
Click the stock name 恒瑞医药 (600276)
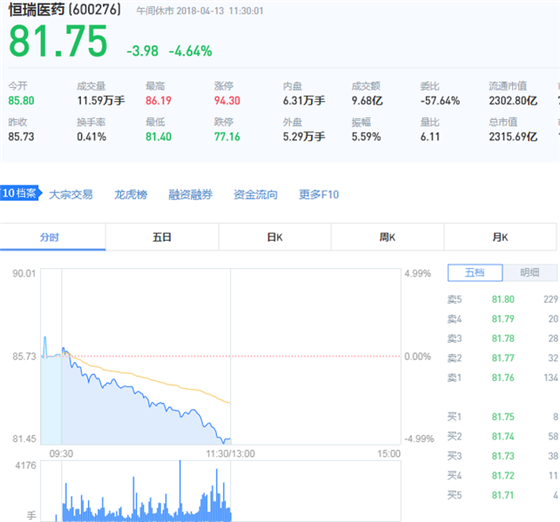tap(65, 10)
